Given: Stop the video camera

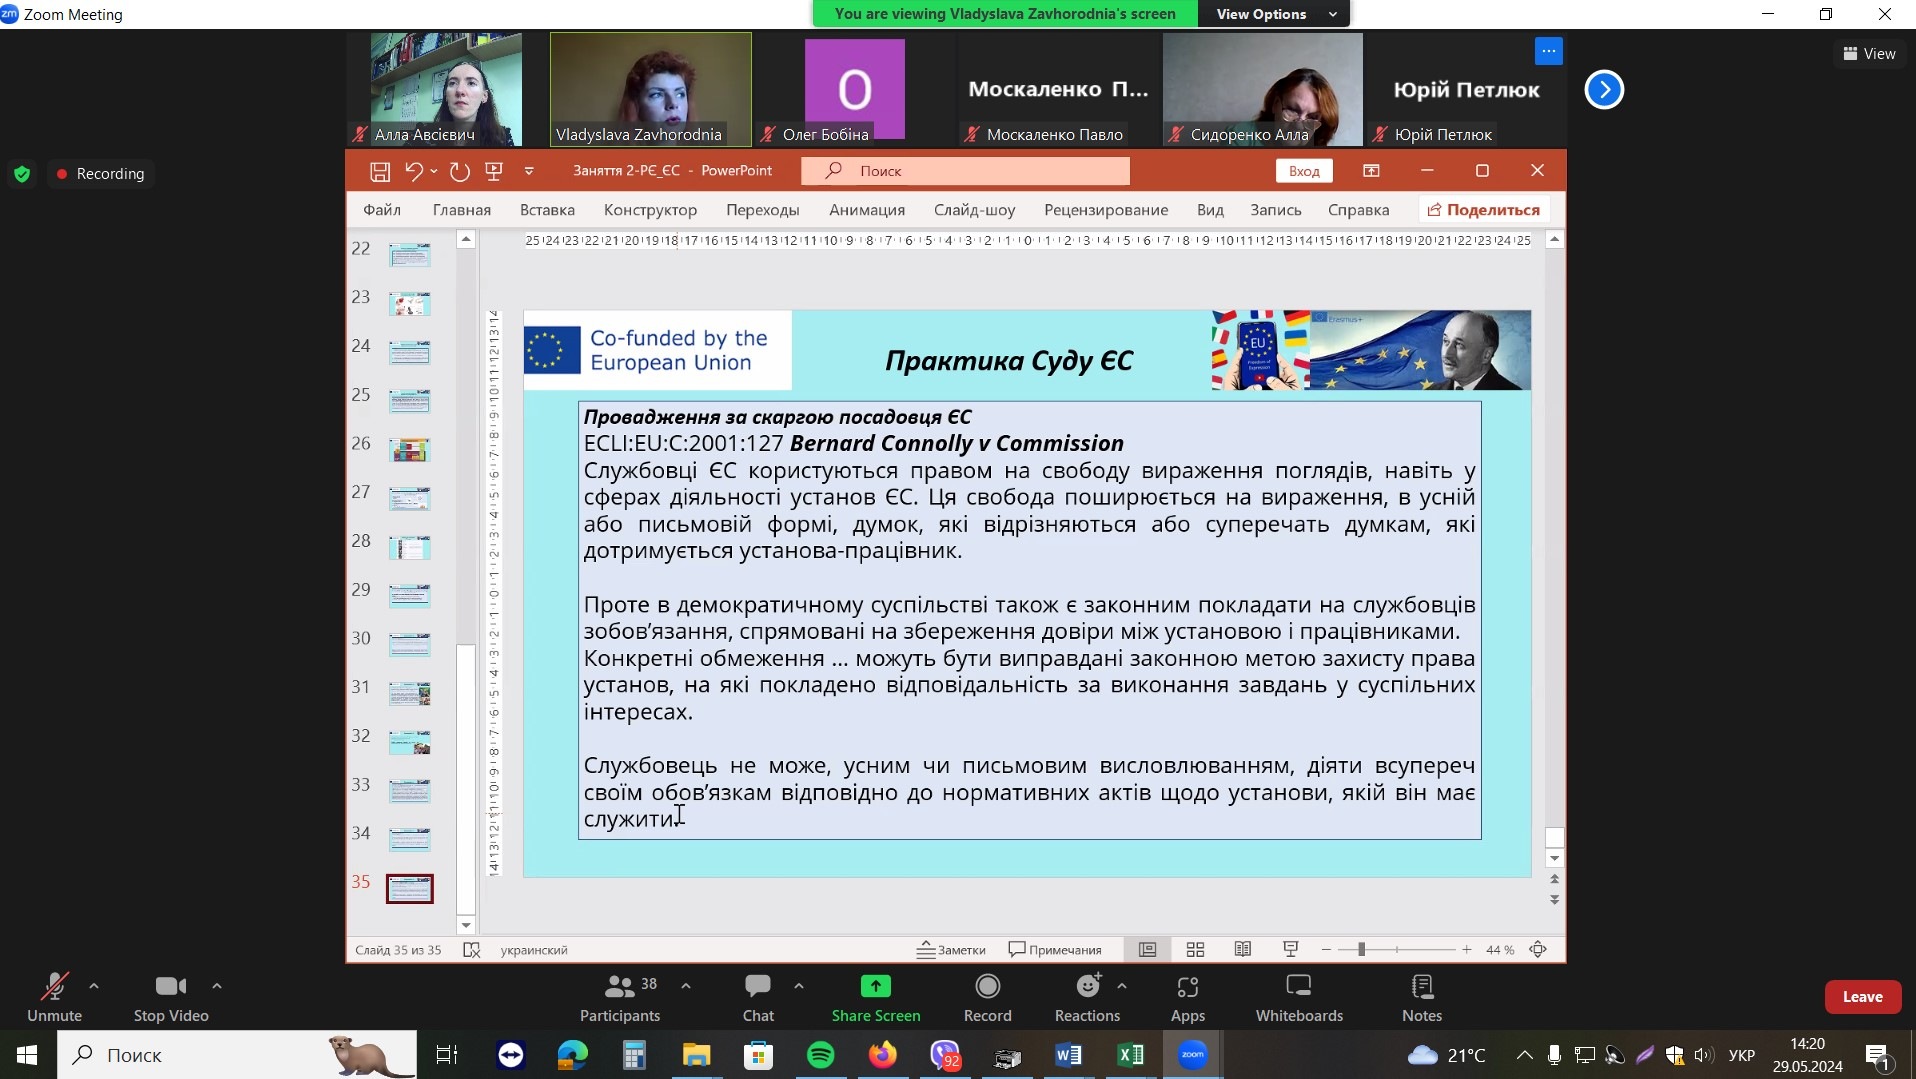Looking at the screenshot, I should (170, 997).
